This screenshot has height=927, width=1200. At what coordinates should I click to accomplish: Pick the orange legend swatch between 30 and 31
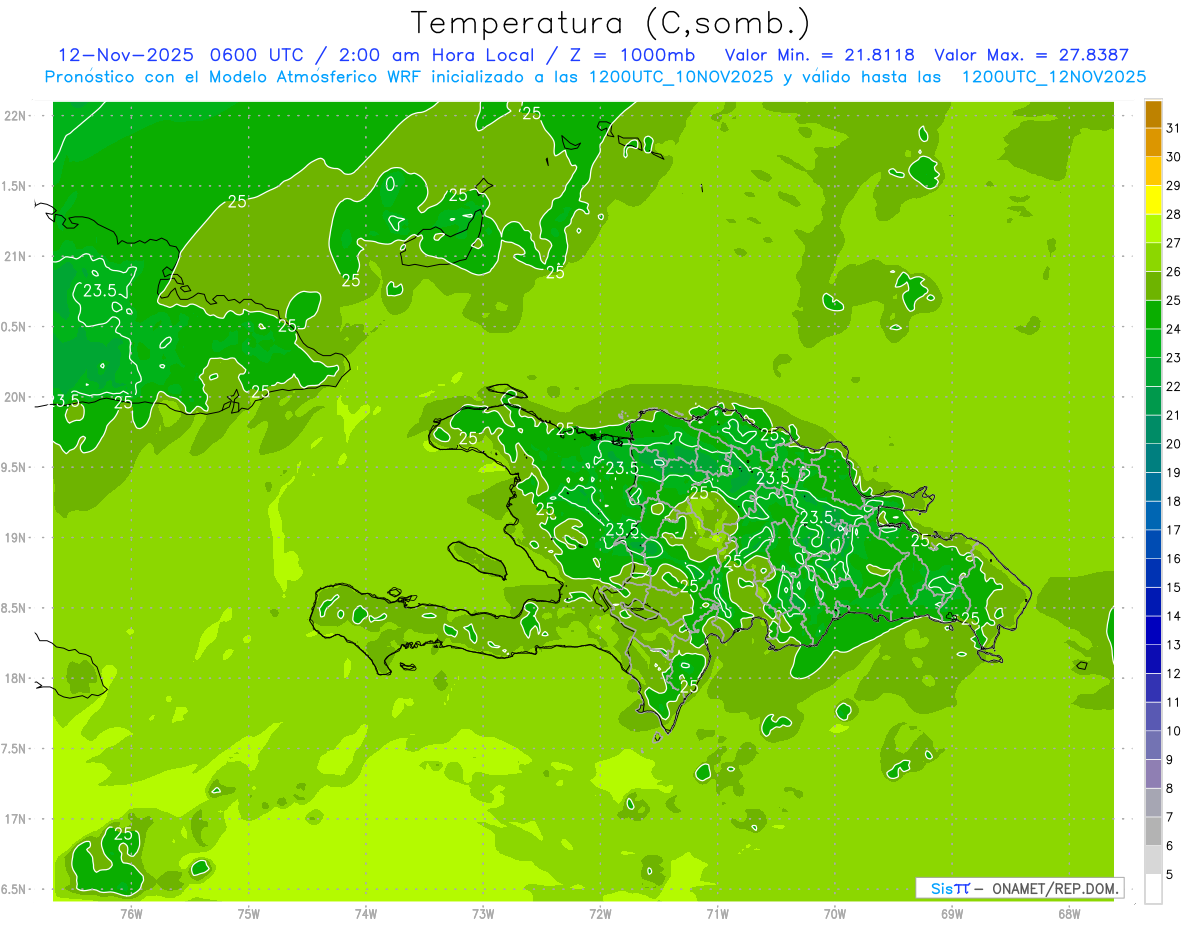(x=1153, y=142)
